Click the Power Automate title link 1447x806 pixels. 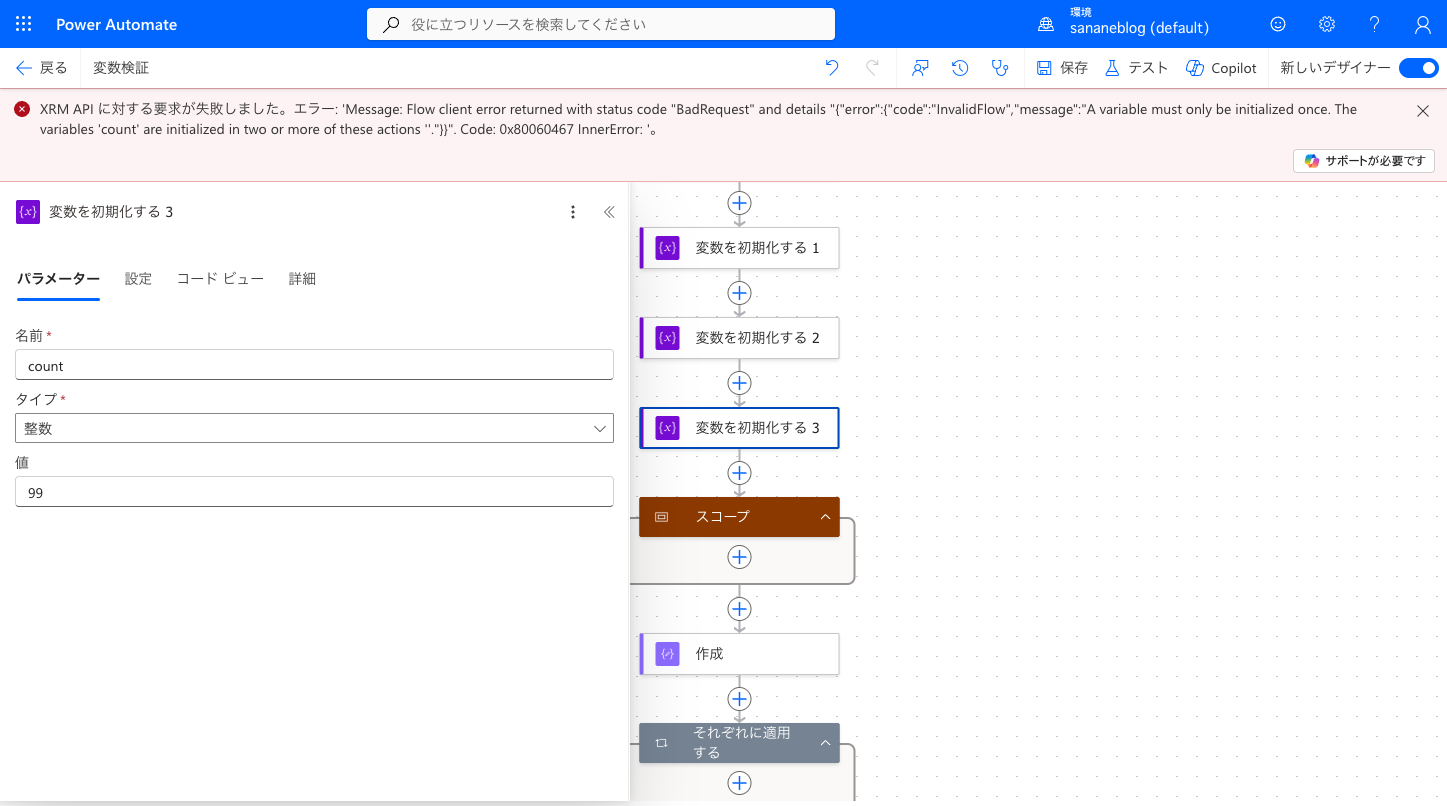117,24
